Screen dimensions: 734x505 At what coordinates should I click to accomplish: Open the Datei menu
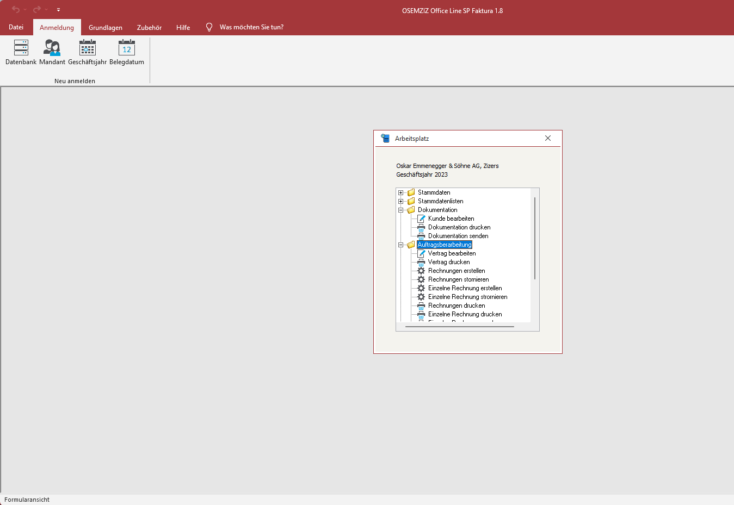point(16,27)
